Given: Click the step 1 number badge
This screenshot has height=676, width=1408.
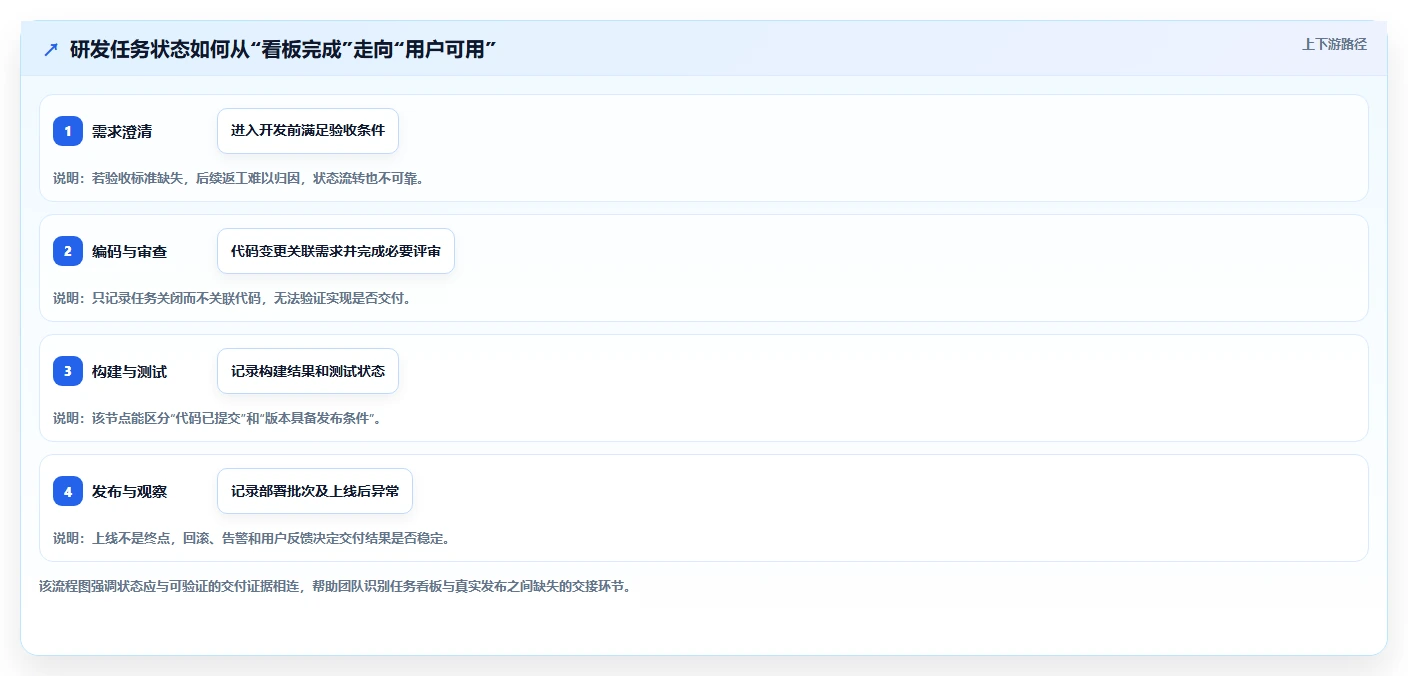Looking at the screenshot, I should pyautogui.click(x=68, y=131).
